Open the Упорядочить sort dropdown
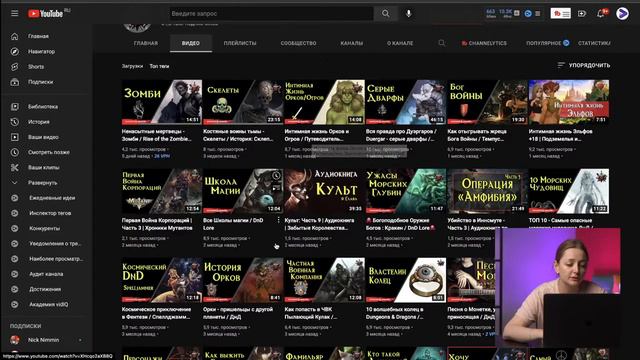 pyautogui.click(x=584, y=65)
